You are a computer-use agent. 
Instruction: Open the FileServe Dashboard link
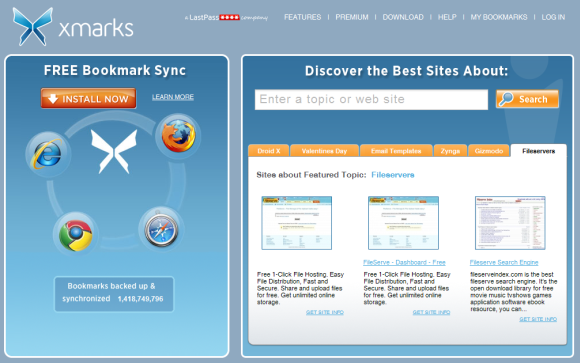[404, 262]
